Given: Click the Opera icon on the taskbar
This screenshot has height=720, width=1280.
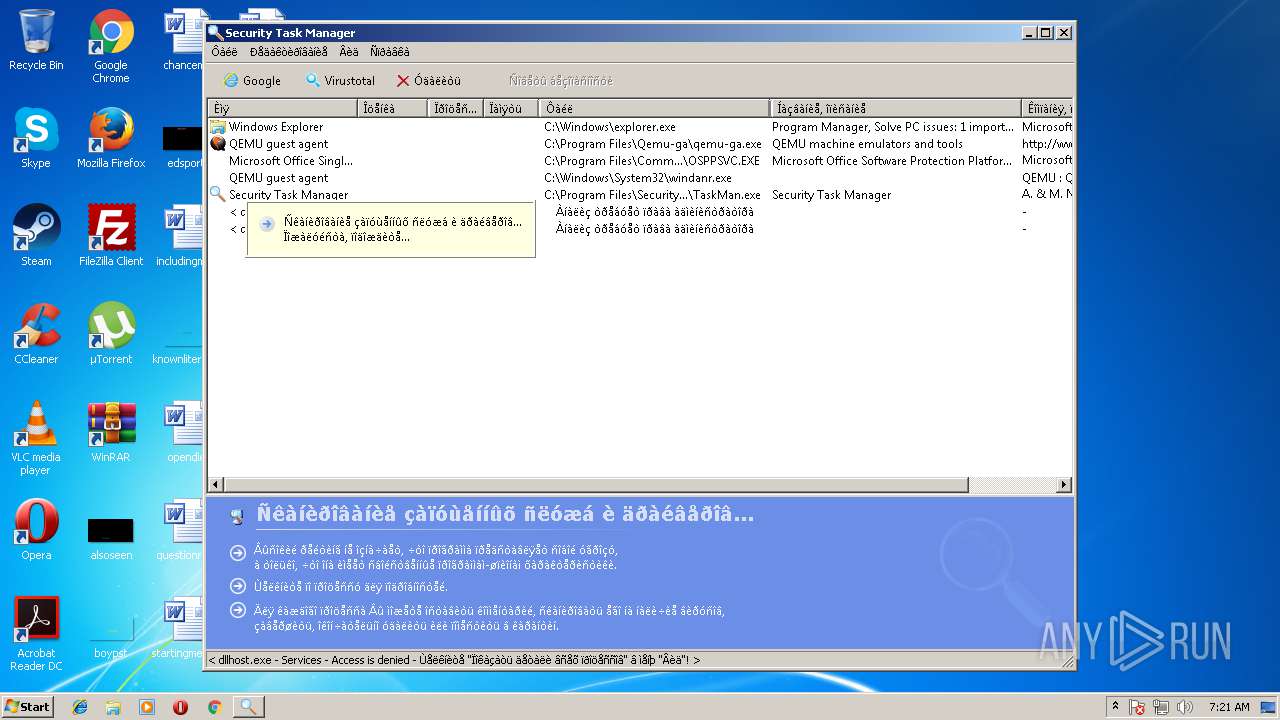Looking at the screenshot, I should (x=180, y=707).
